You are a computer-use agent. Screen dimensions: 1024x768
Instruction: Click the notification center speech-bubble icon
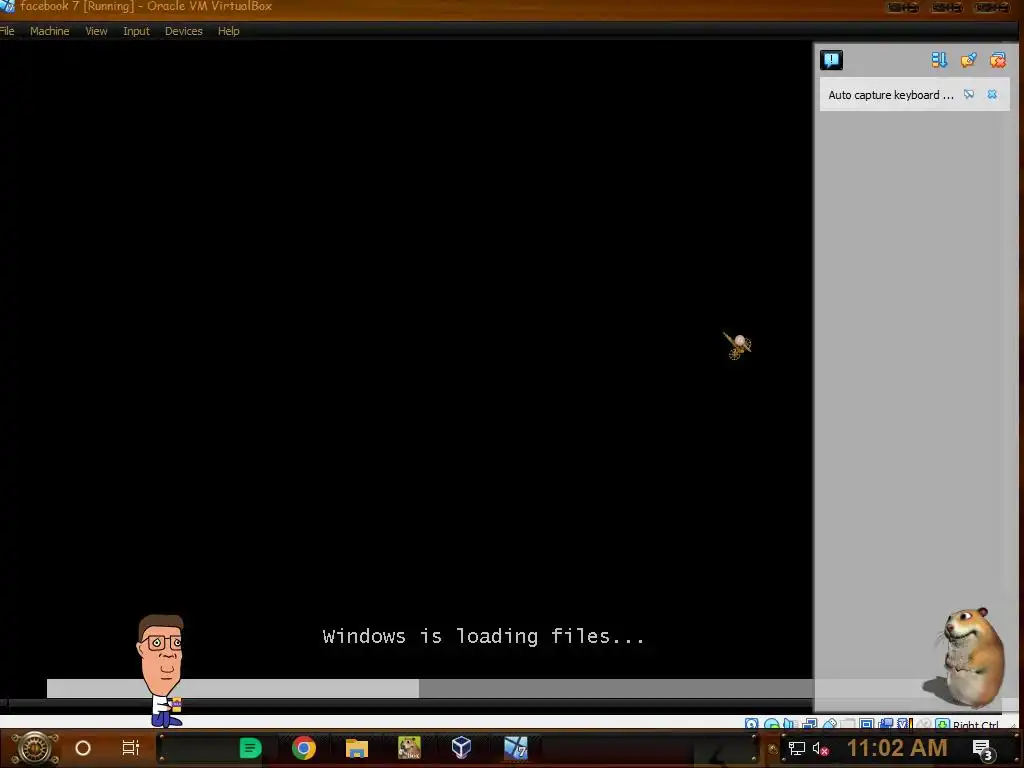[831, 60]
